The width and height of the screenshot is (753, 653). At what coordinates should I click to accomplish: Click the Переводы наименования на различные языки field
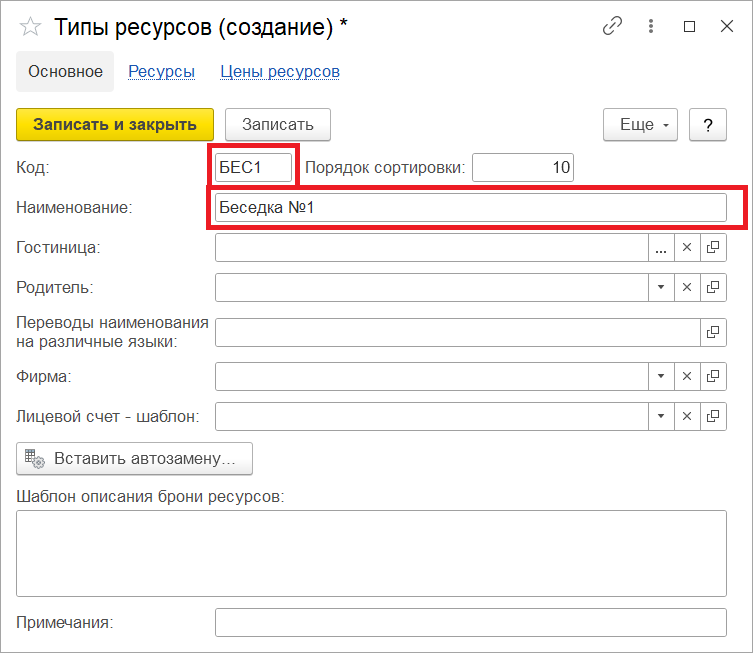458,332
